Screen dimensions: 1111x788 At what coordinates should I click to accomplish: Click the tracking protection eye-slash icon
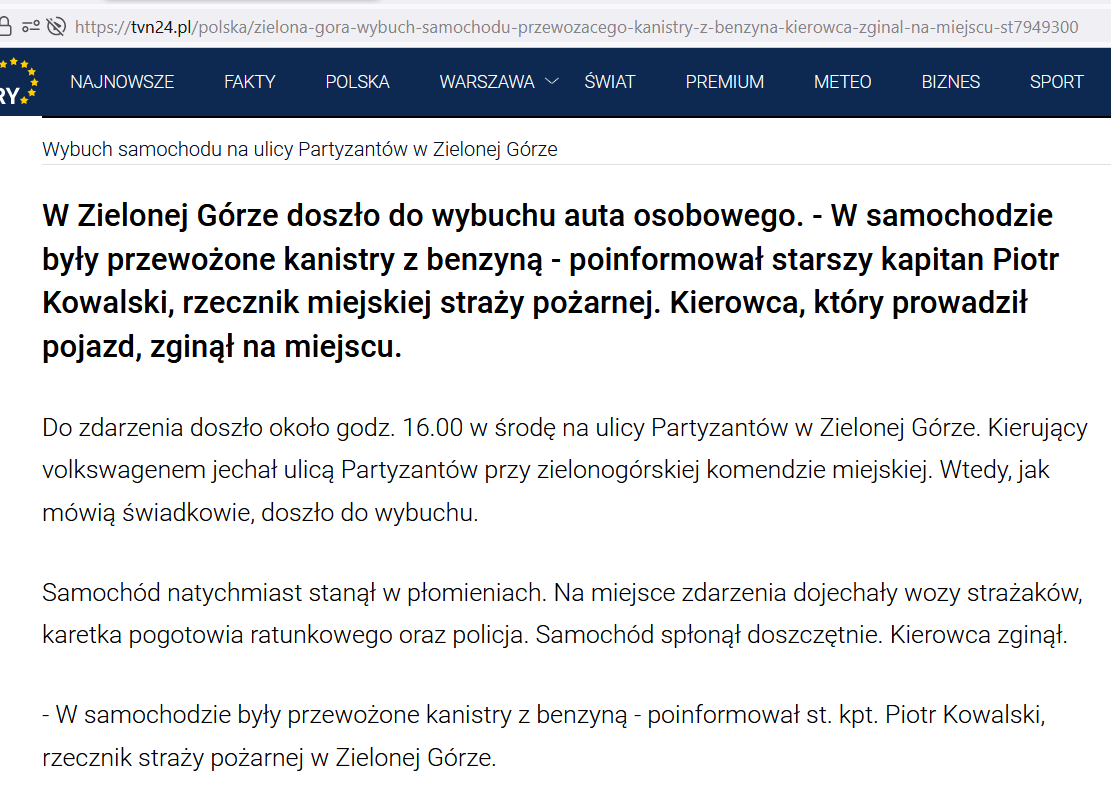(56, 27)
